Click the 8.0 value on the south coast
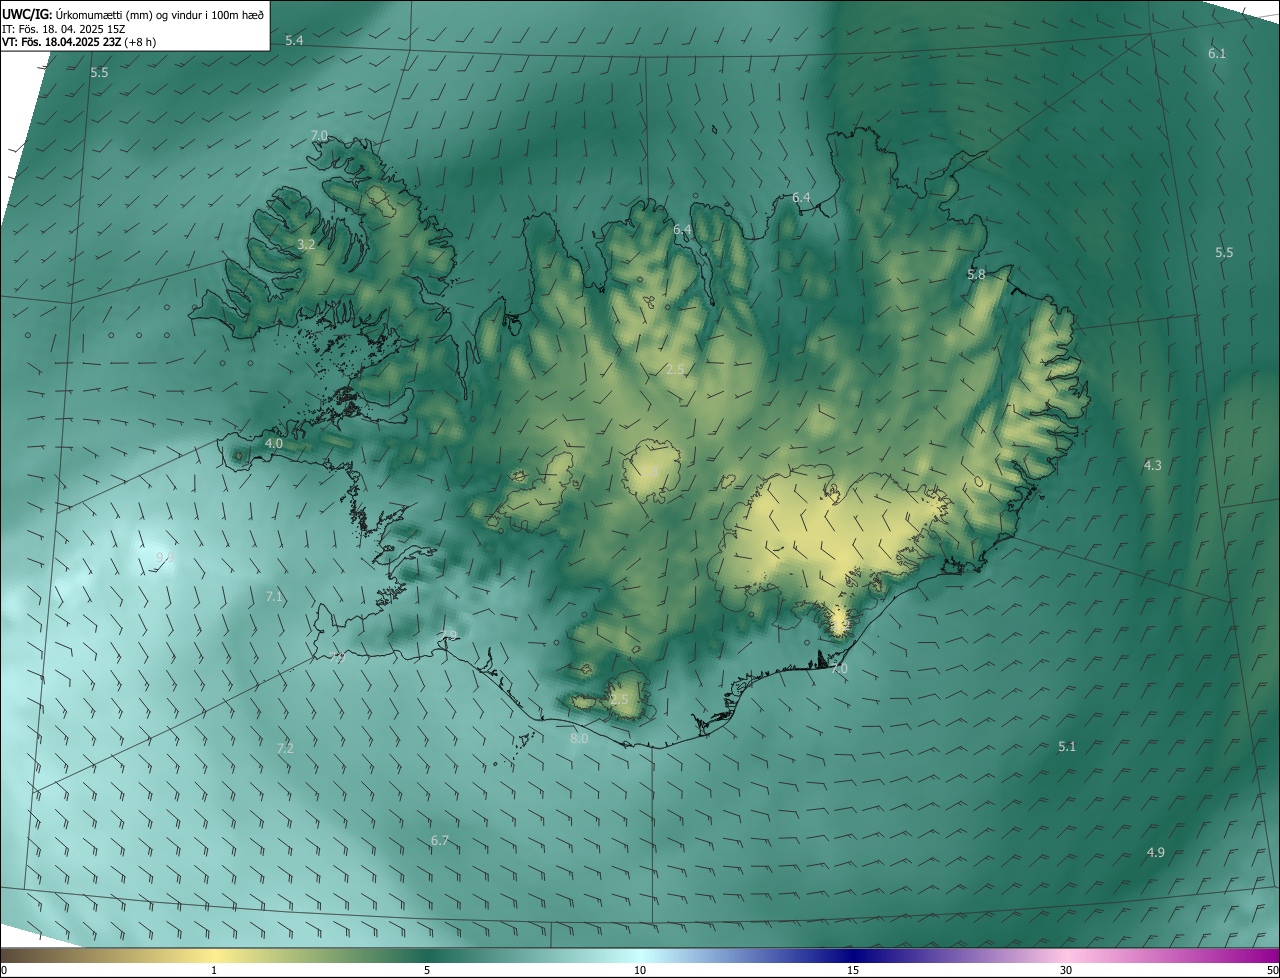1280x978 pixels. [x=579, y=738]
